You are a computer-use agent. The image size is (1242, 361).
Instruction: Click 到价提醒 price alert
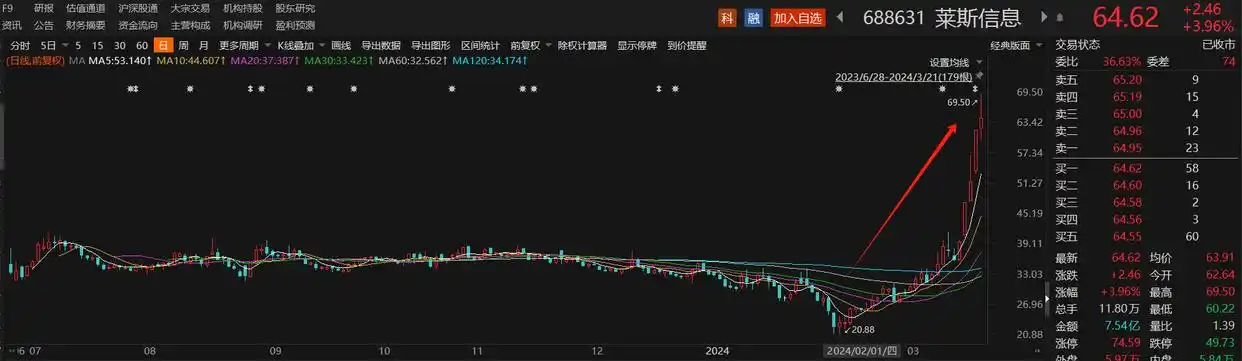686,46
